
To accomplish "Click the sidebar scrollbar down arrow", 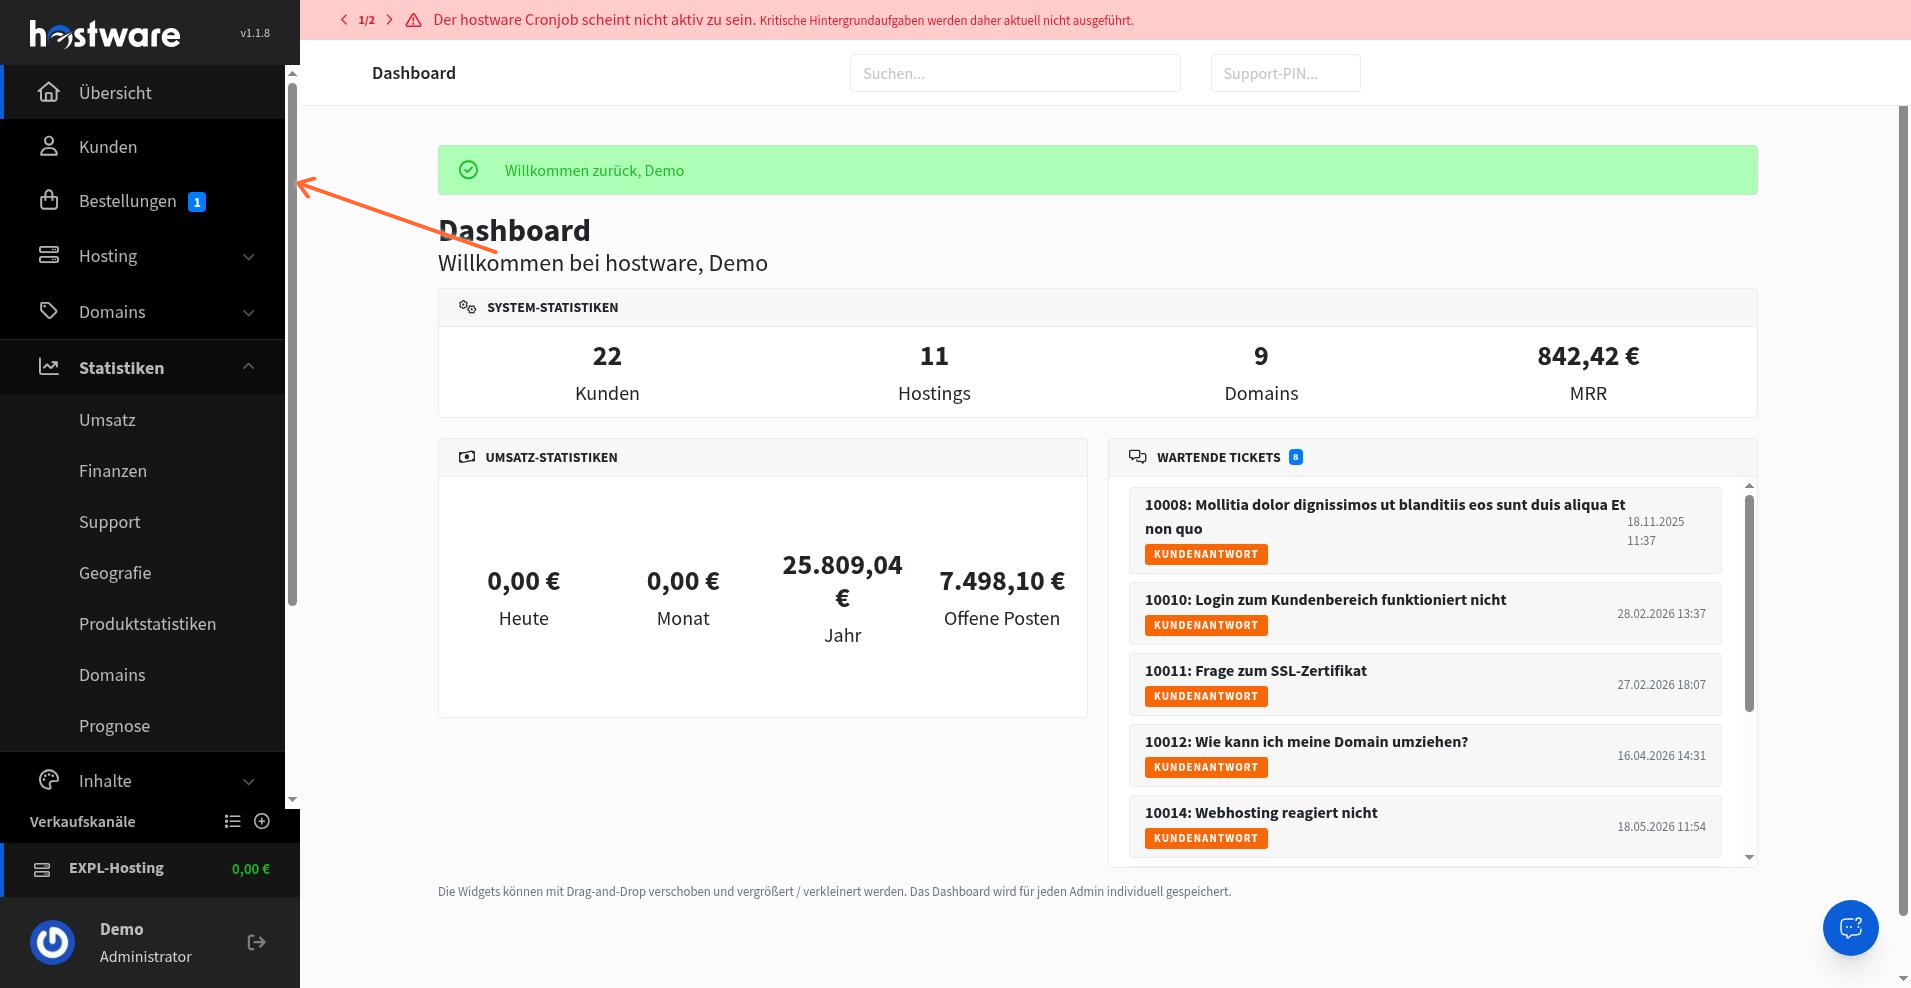I will (x=292, y=800).
